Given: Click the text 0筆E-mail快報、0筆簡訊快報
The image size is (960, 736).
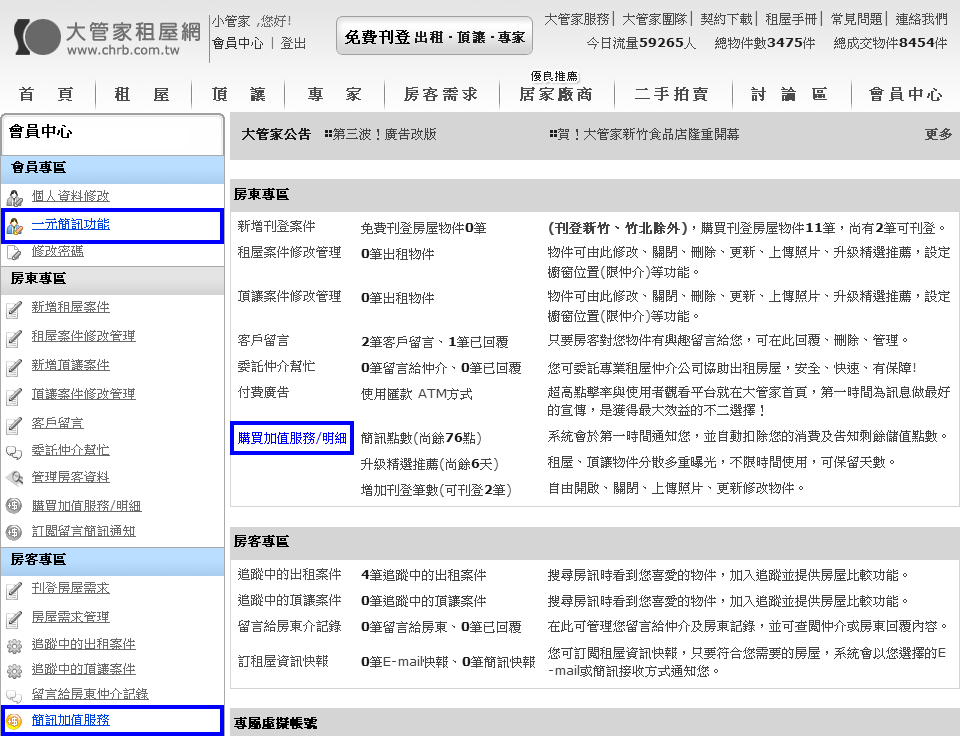Looking at the screenshot, I should tap(448, 662).
